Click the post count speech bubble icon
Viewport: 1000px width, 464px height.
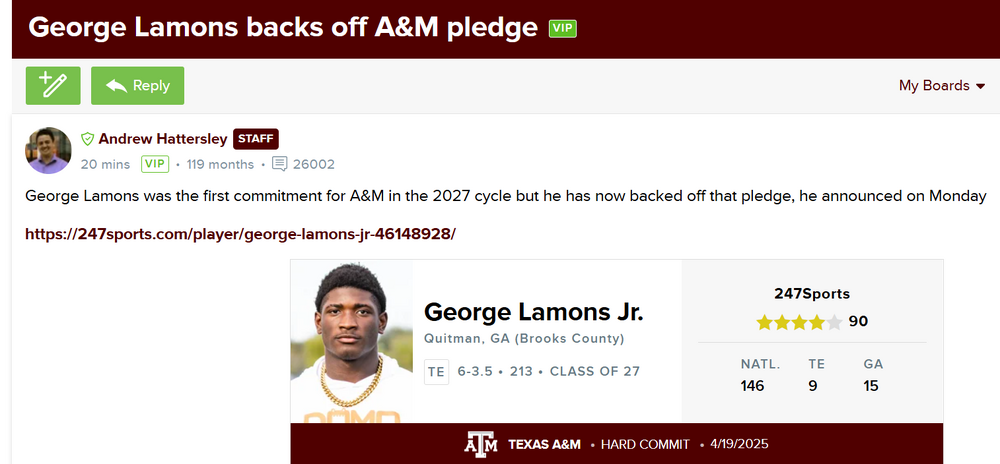pos(280,164)
